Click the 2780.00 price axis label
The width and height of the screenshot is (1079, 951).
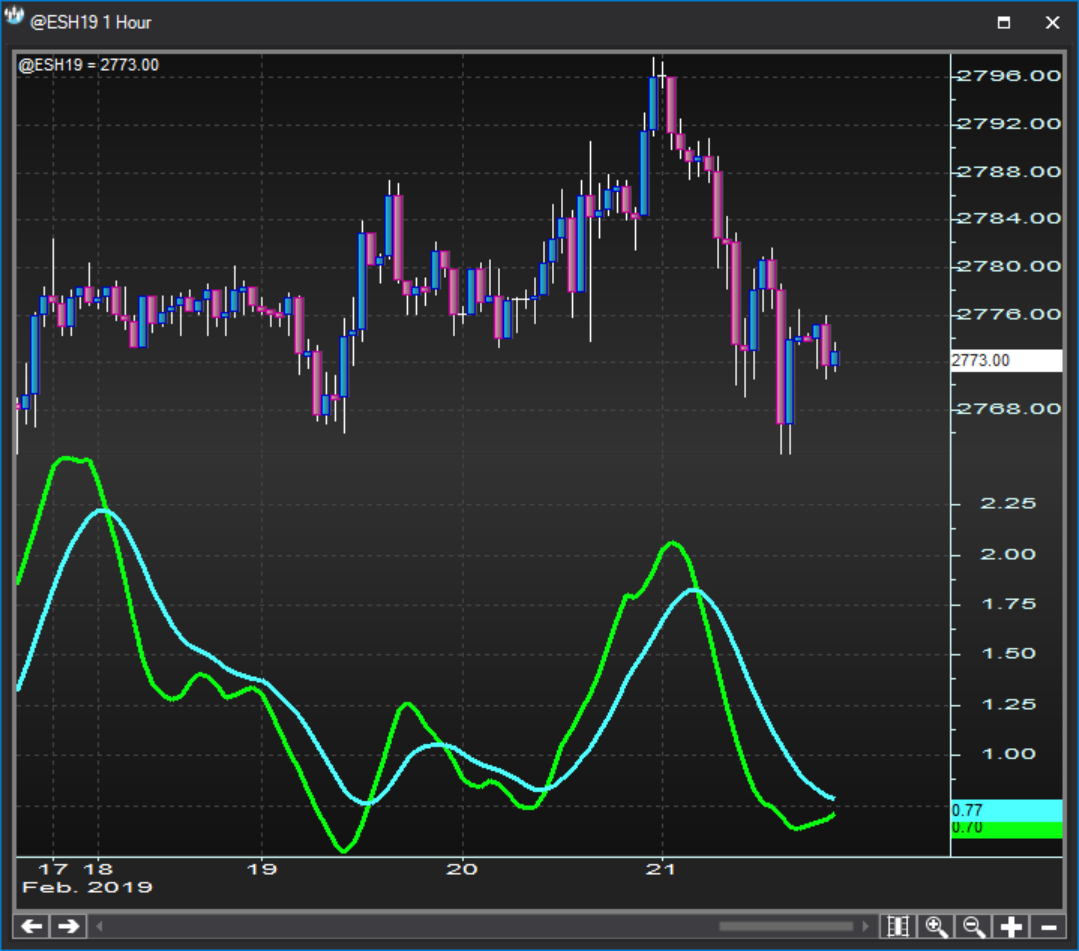1009,266
